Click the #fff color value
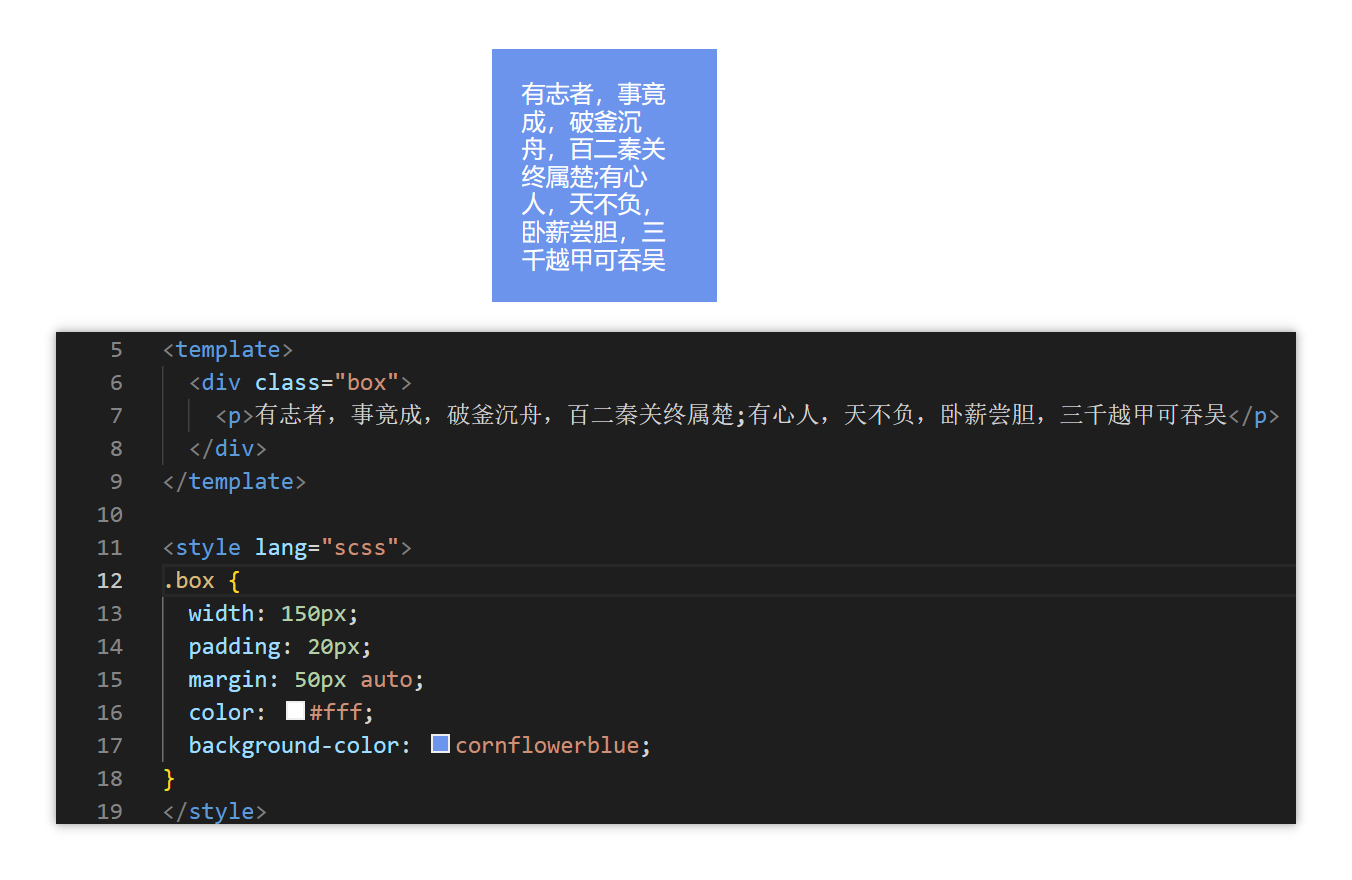This screenshot has height=880, width=1352. pos(335,713)
